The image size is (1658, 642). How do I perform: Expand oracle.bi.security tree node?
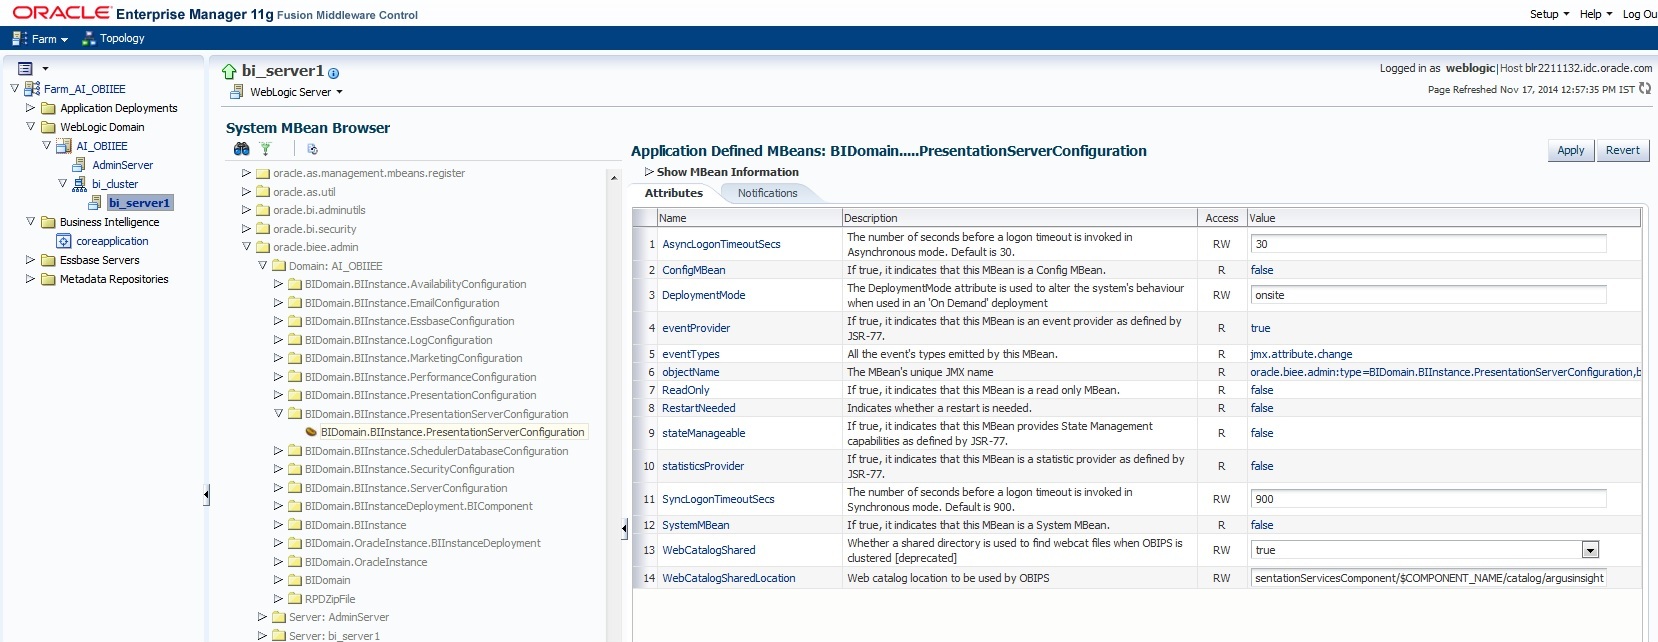point(247,229)
